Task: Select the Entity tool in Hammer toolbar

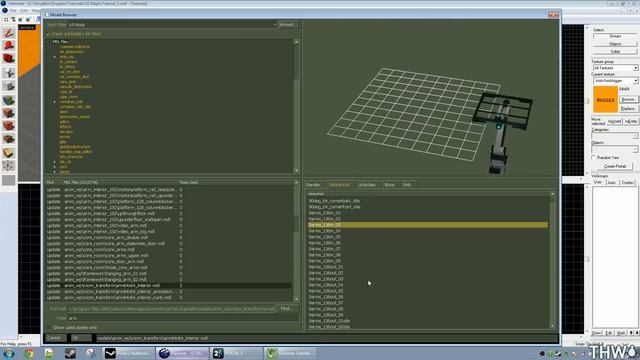Action: (9, 73)
